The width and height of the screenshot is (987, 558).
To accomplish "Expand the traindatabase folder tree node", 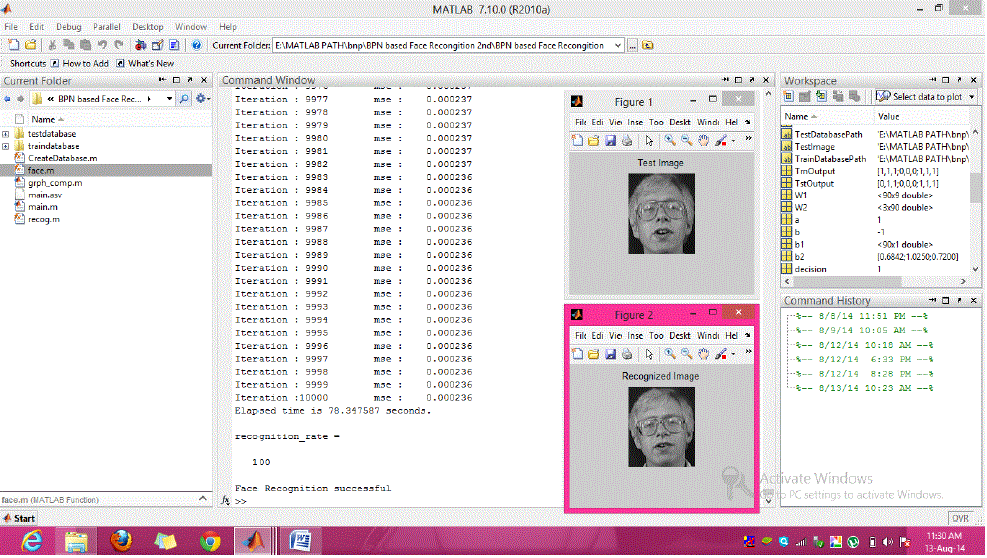I will tap(7, 146).
